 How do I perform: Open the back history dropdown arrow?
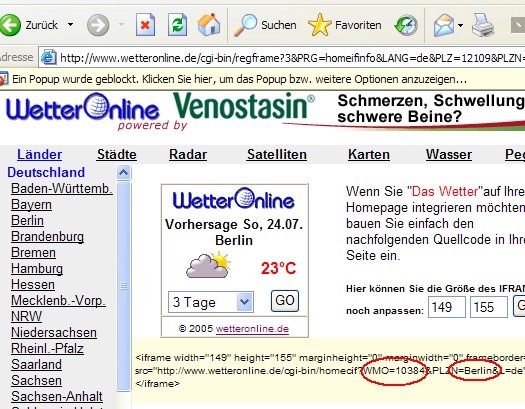(x=70, y=24)
